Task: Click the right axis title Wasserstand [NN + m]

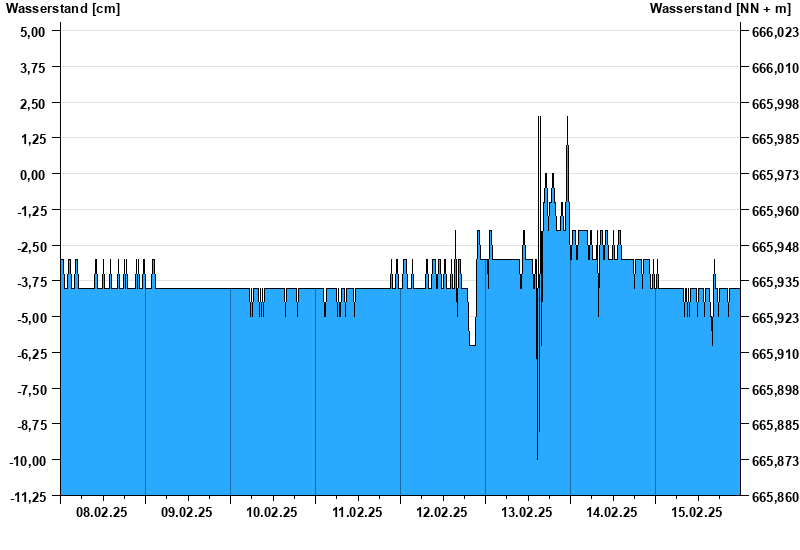Action: (x=720, y=8)
